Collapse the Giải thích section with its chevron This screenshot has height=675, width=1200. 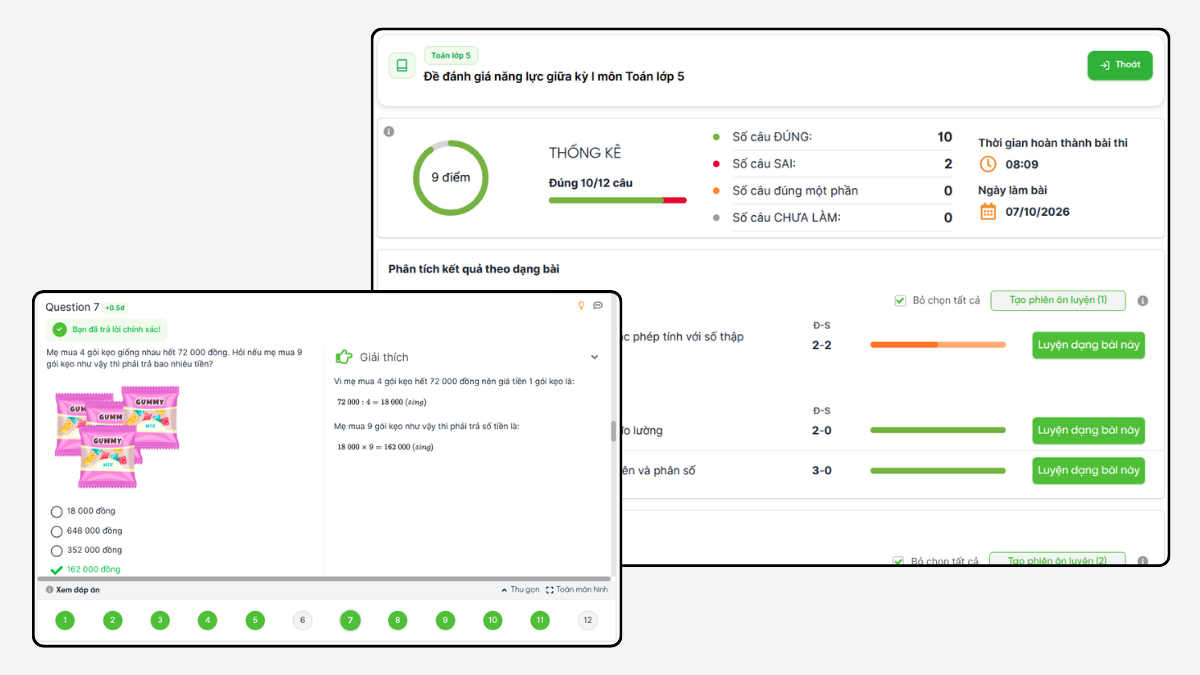point(594,357)
